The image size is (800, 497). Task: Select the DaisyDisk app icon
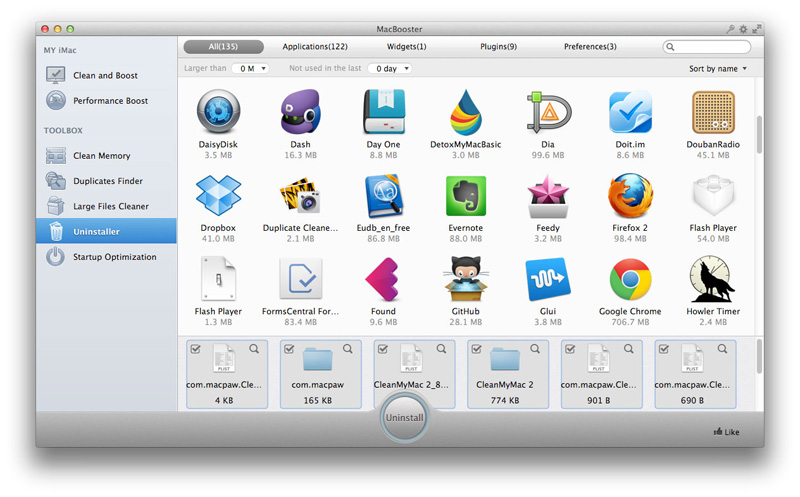point(217,112)
